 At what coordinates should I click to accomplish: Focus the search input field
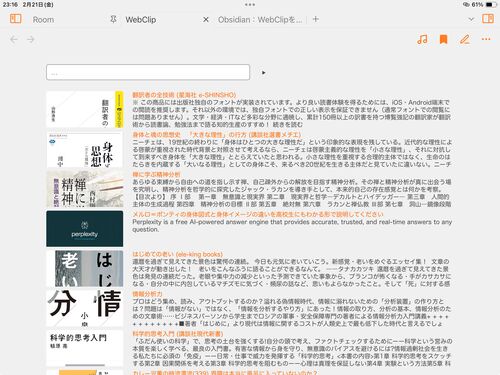[148, 72]
